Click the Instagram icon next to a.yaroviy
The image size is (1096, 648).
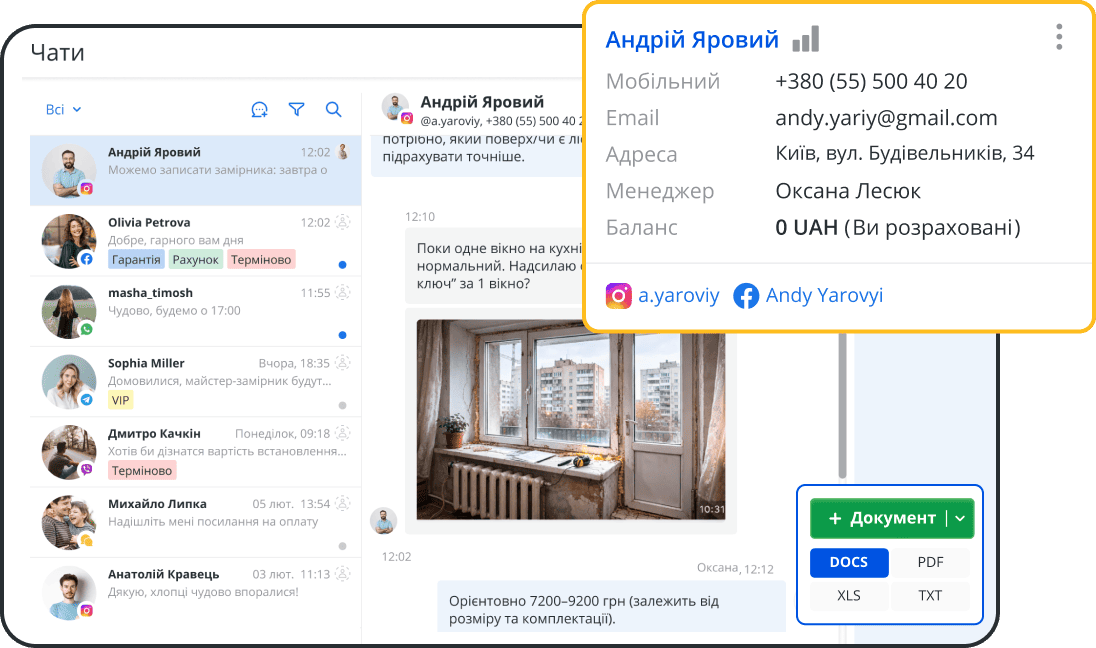(x=619, y=296)
